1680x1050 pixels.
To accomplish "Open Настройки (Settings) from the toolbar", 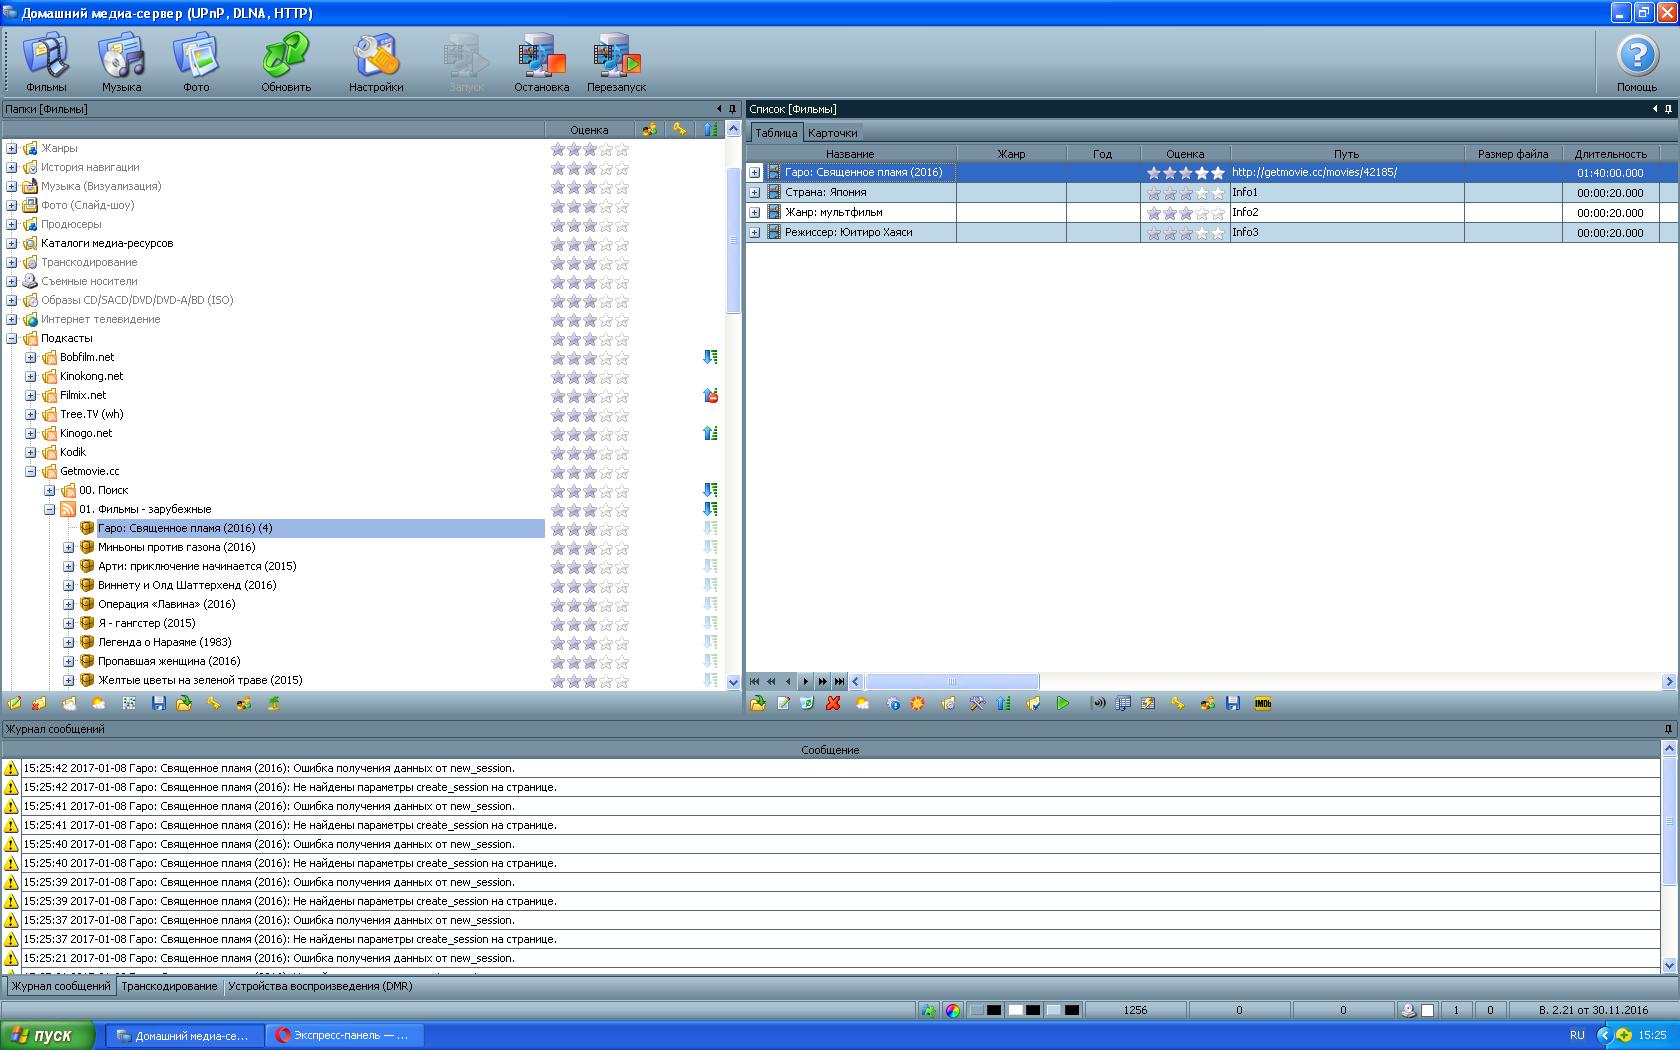I will pyautogui.click(x=376, y=62).
